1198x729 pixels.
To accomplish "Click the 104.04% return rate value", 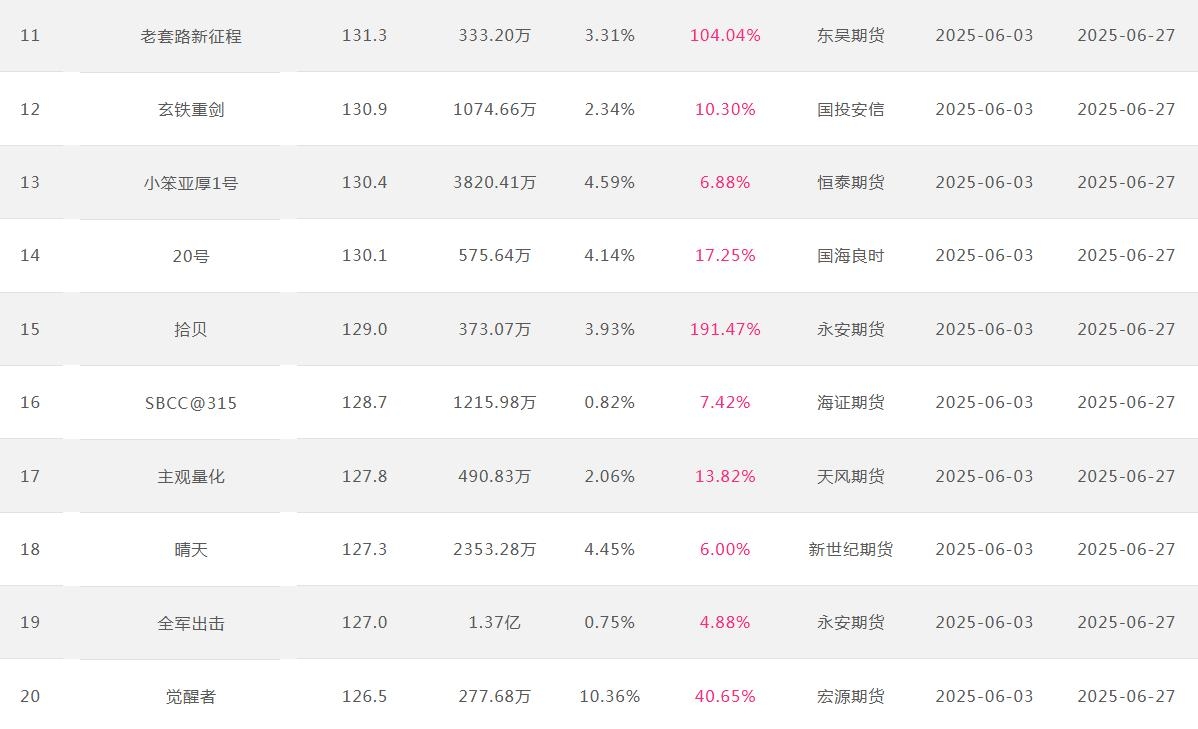I will [725, 35].
